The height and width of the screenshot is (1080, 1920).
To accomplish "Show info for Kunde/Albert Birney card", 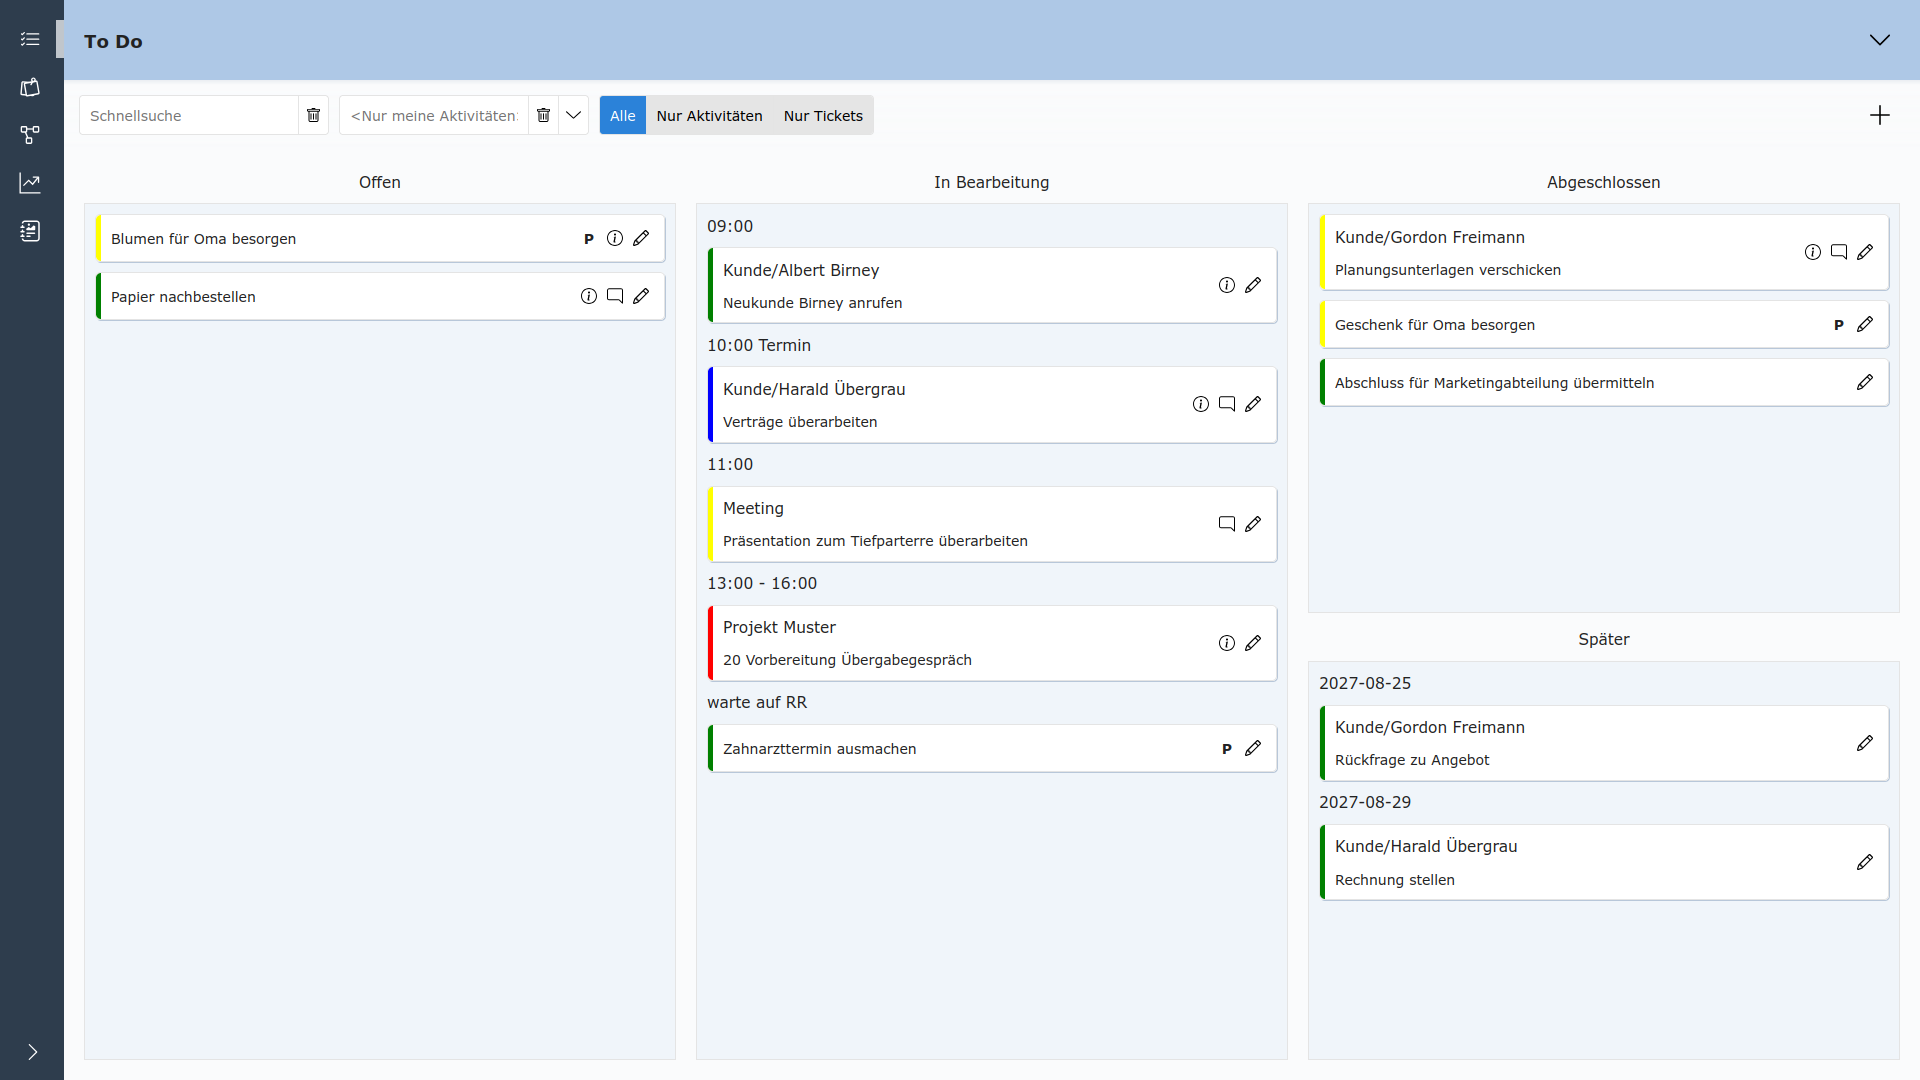I will [x=1227, y=285].
